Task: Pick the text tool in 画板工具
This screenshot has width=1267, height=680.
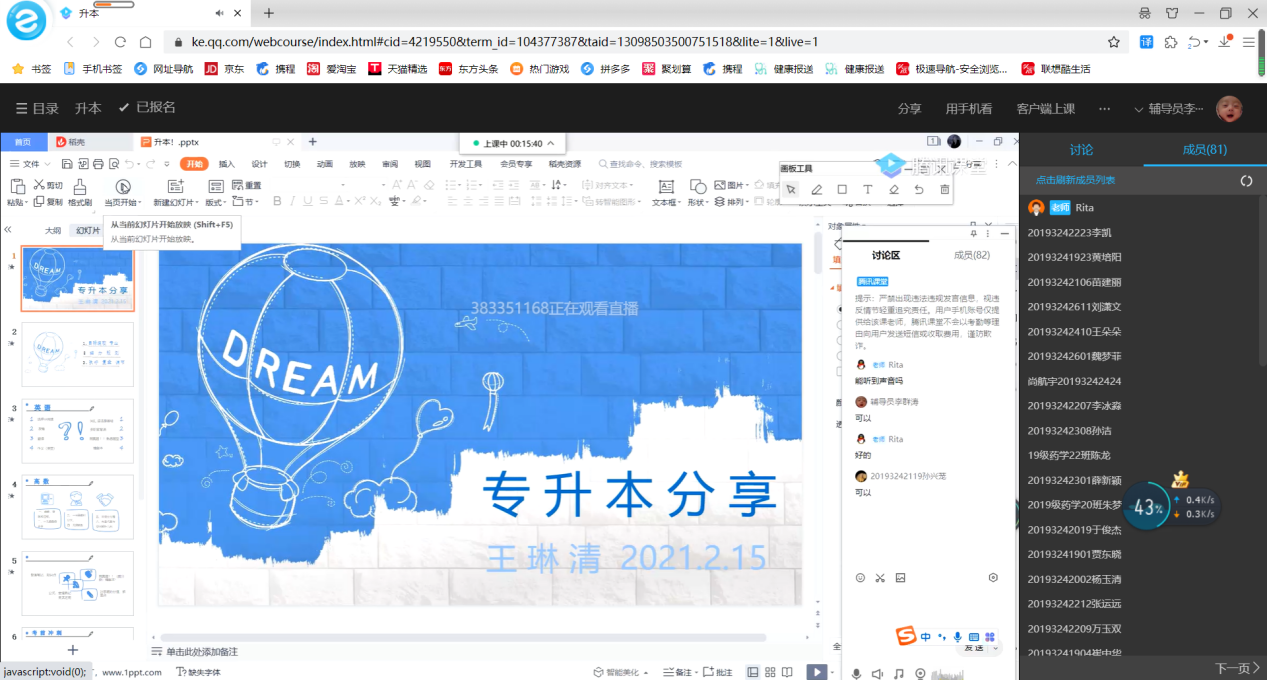Action: point(868,189)
